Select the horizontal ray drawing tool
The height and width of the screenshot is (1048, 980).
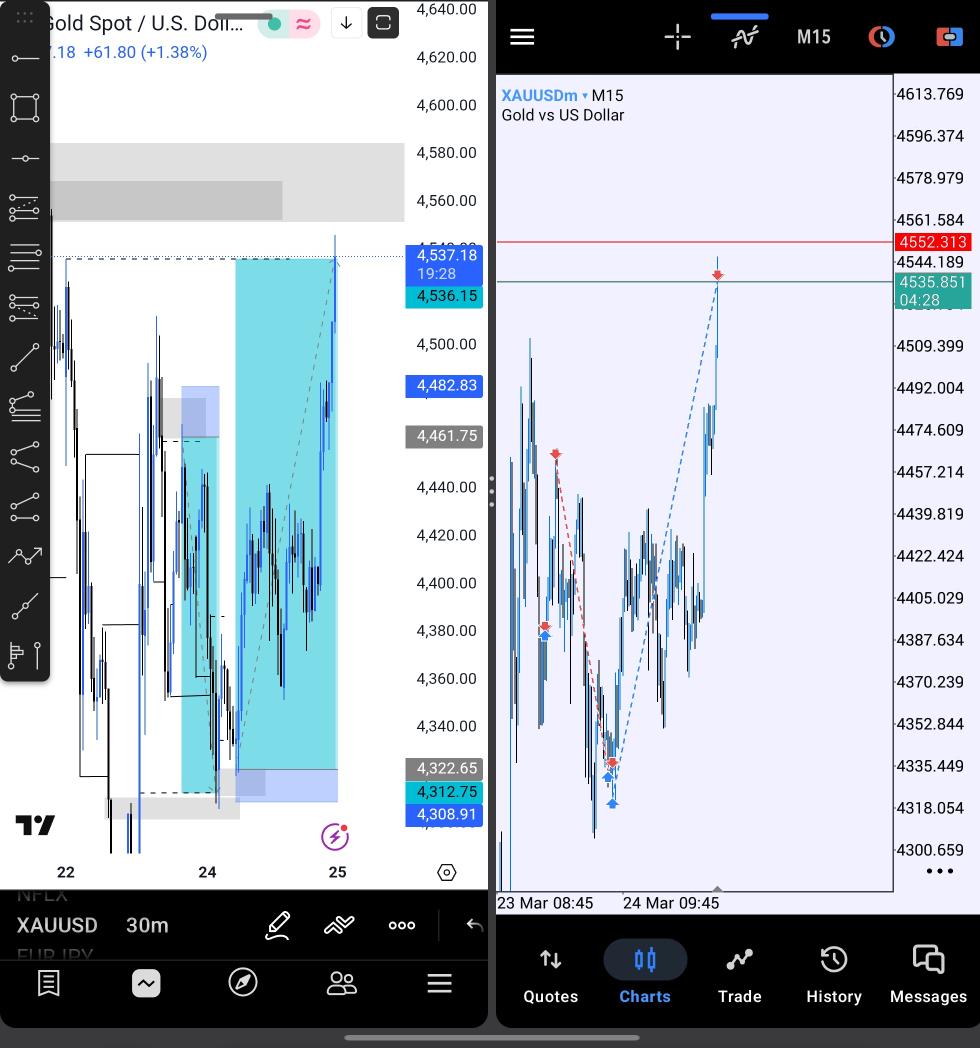(25, 59)
